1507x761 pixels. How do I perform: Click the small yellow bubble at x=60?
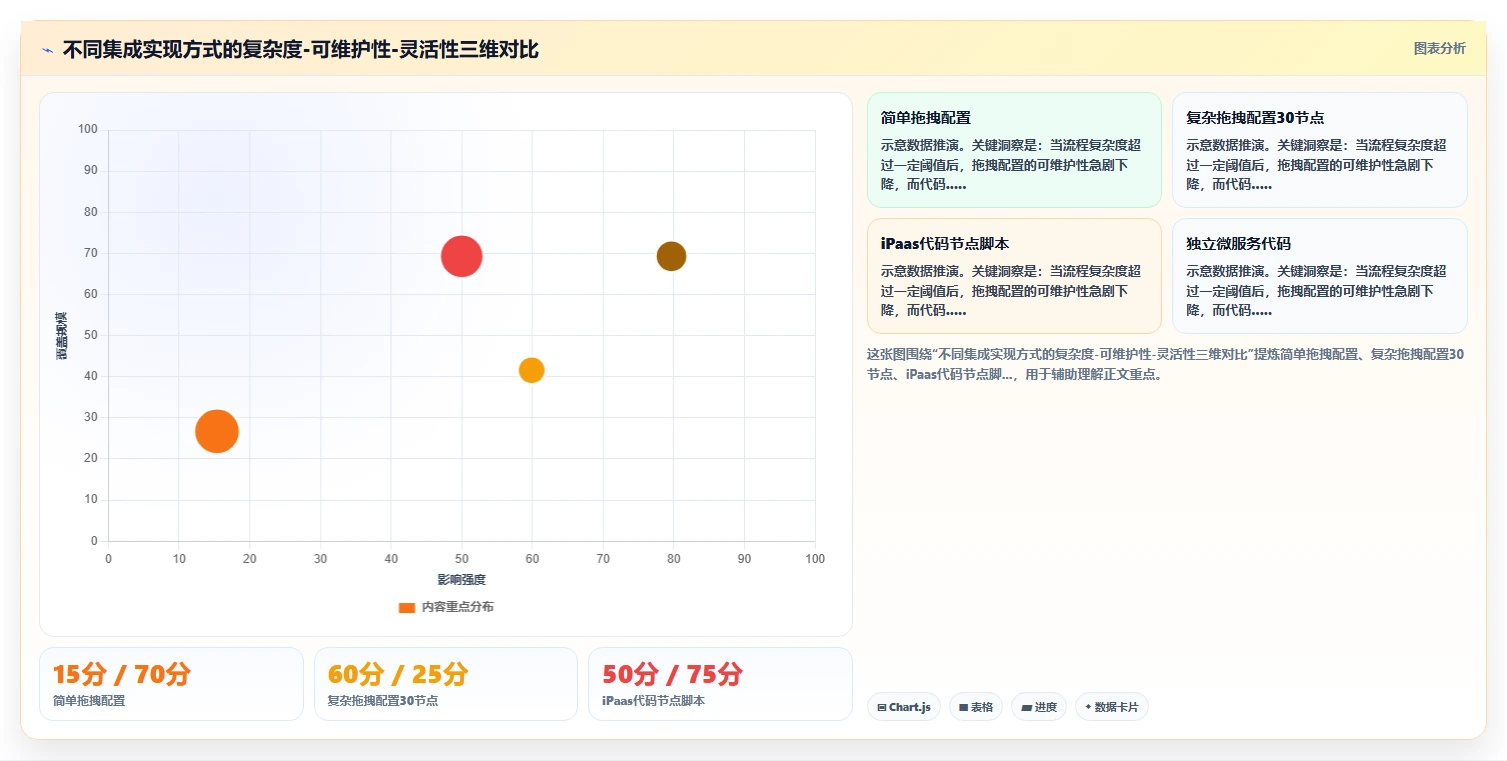pos(531,370)
